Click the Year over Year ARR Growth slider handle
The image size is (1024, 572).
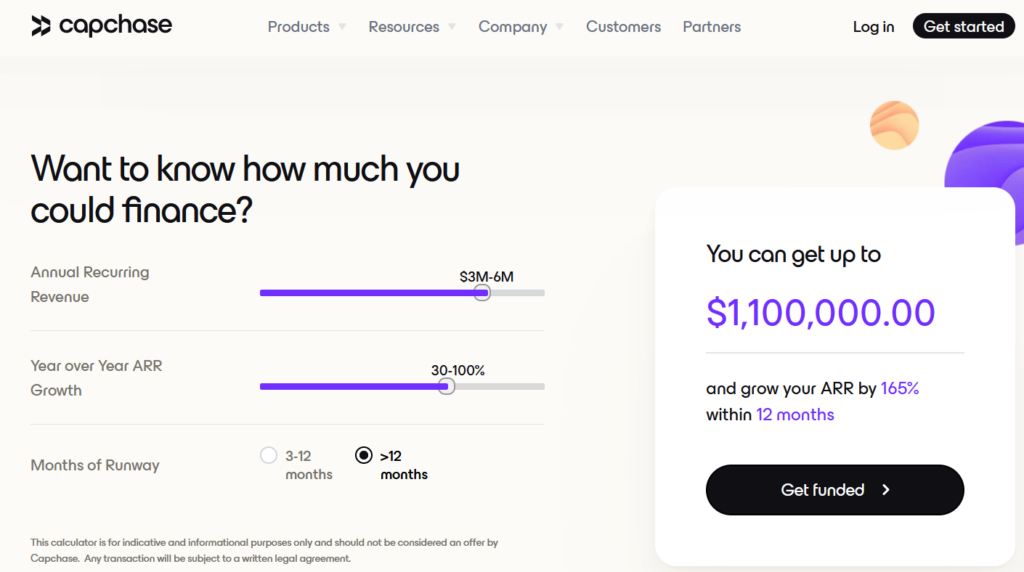447,387
